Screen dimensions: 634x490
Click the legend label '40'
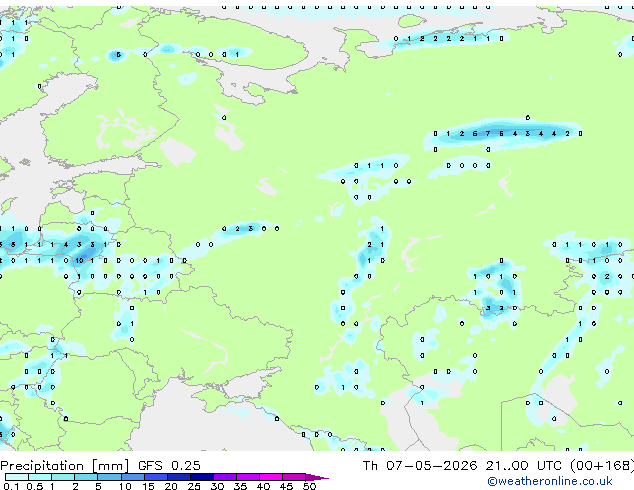coord(263,486)
